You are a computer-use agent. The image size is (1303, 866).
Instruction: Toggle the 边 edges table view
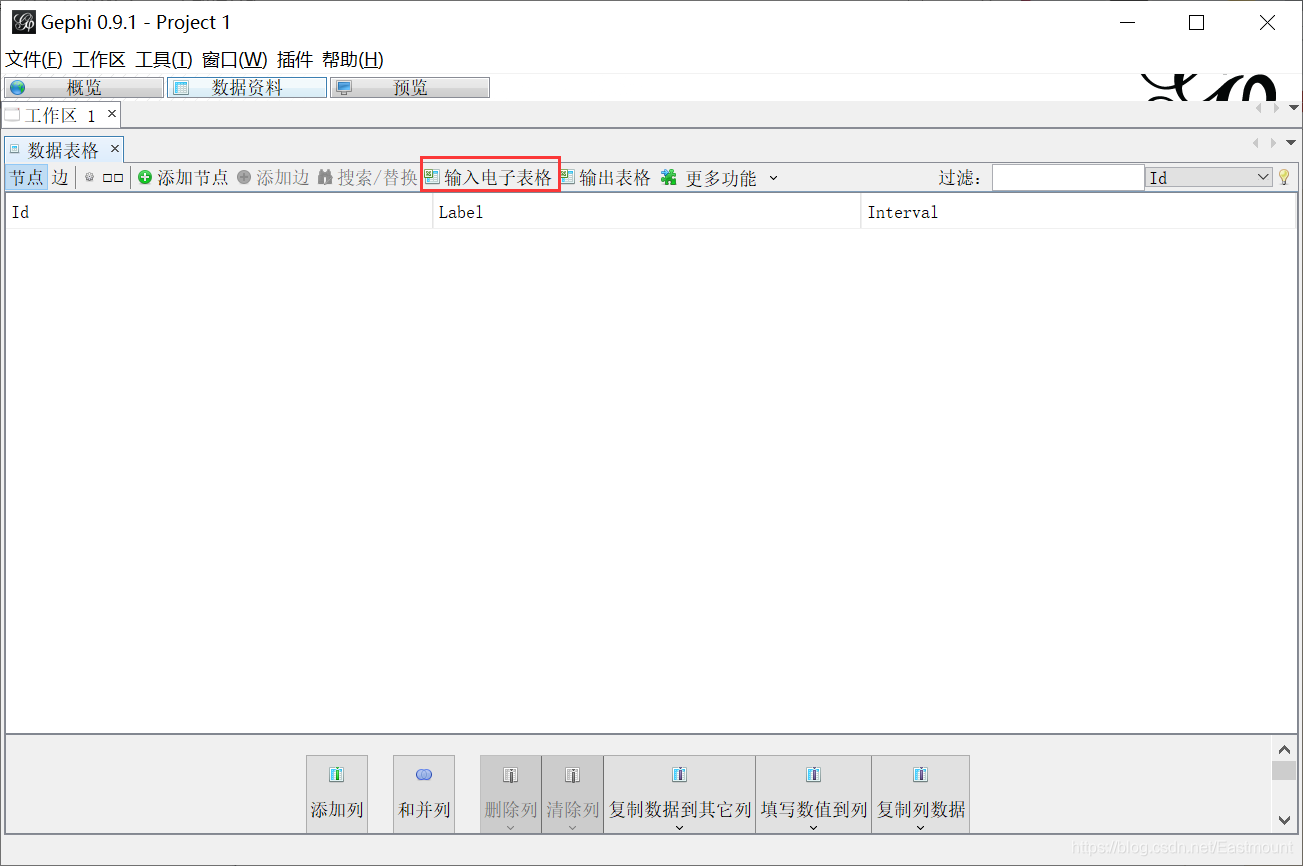[60, 178]
